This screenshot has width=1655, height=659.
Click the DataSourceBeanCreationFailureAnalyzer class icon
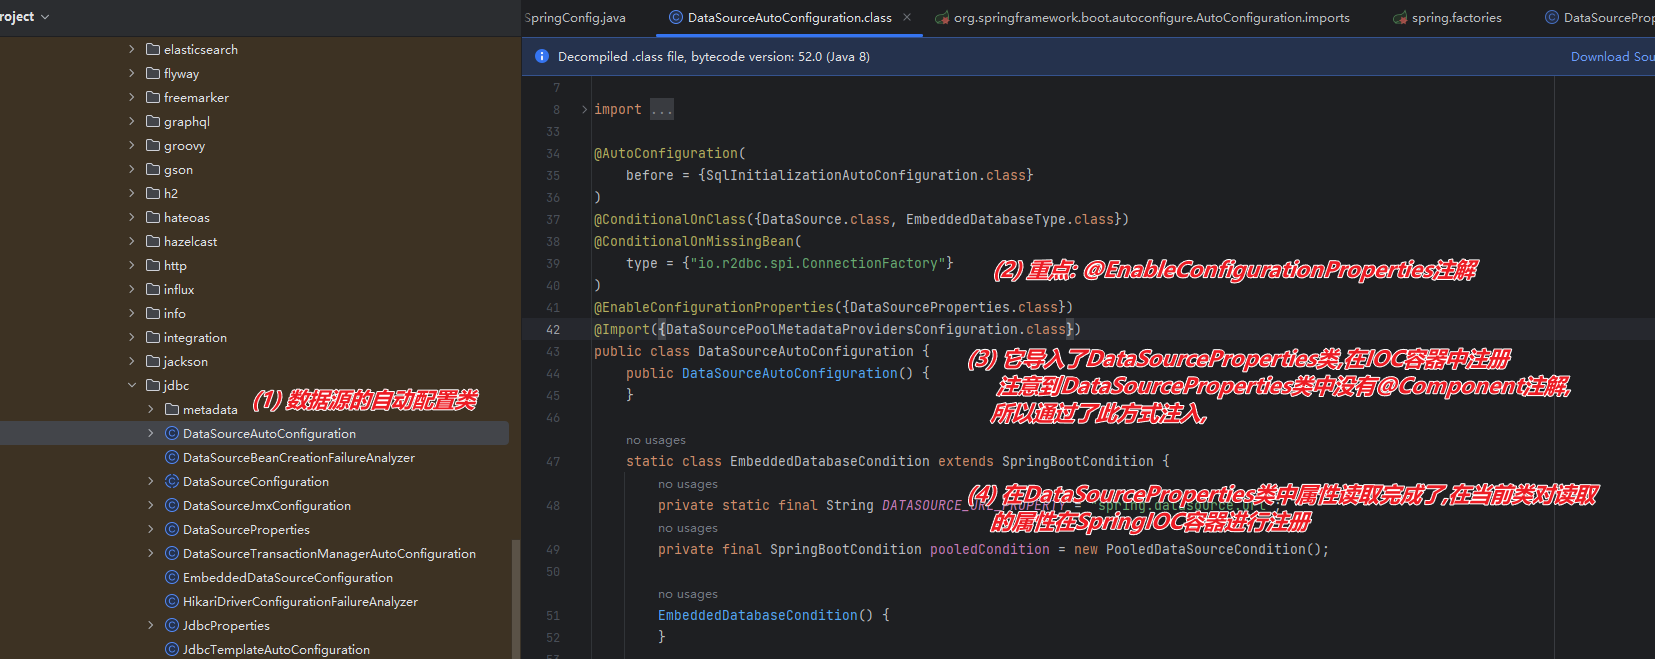172,457
